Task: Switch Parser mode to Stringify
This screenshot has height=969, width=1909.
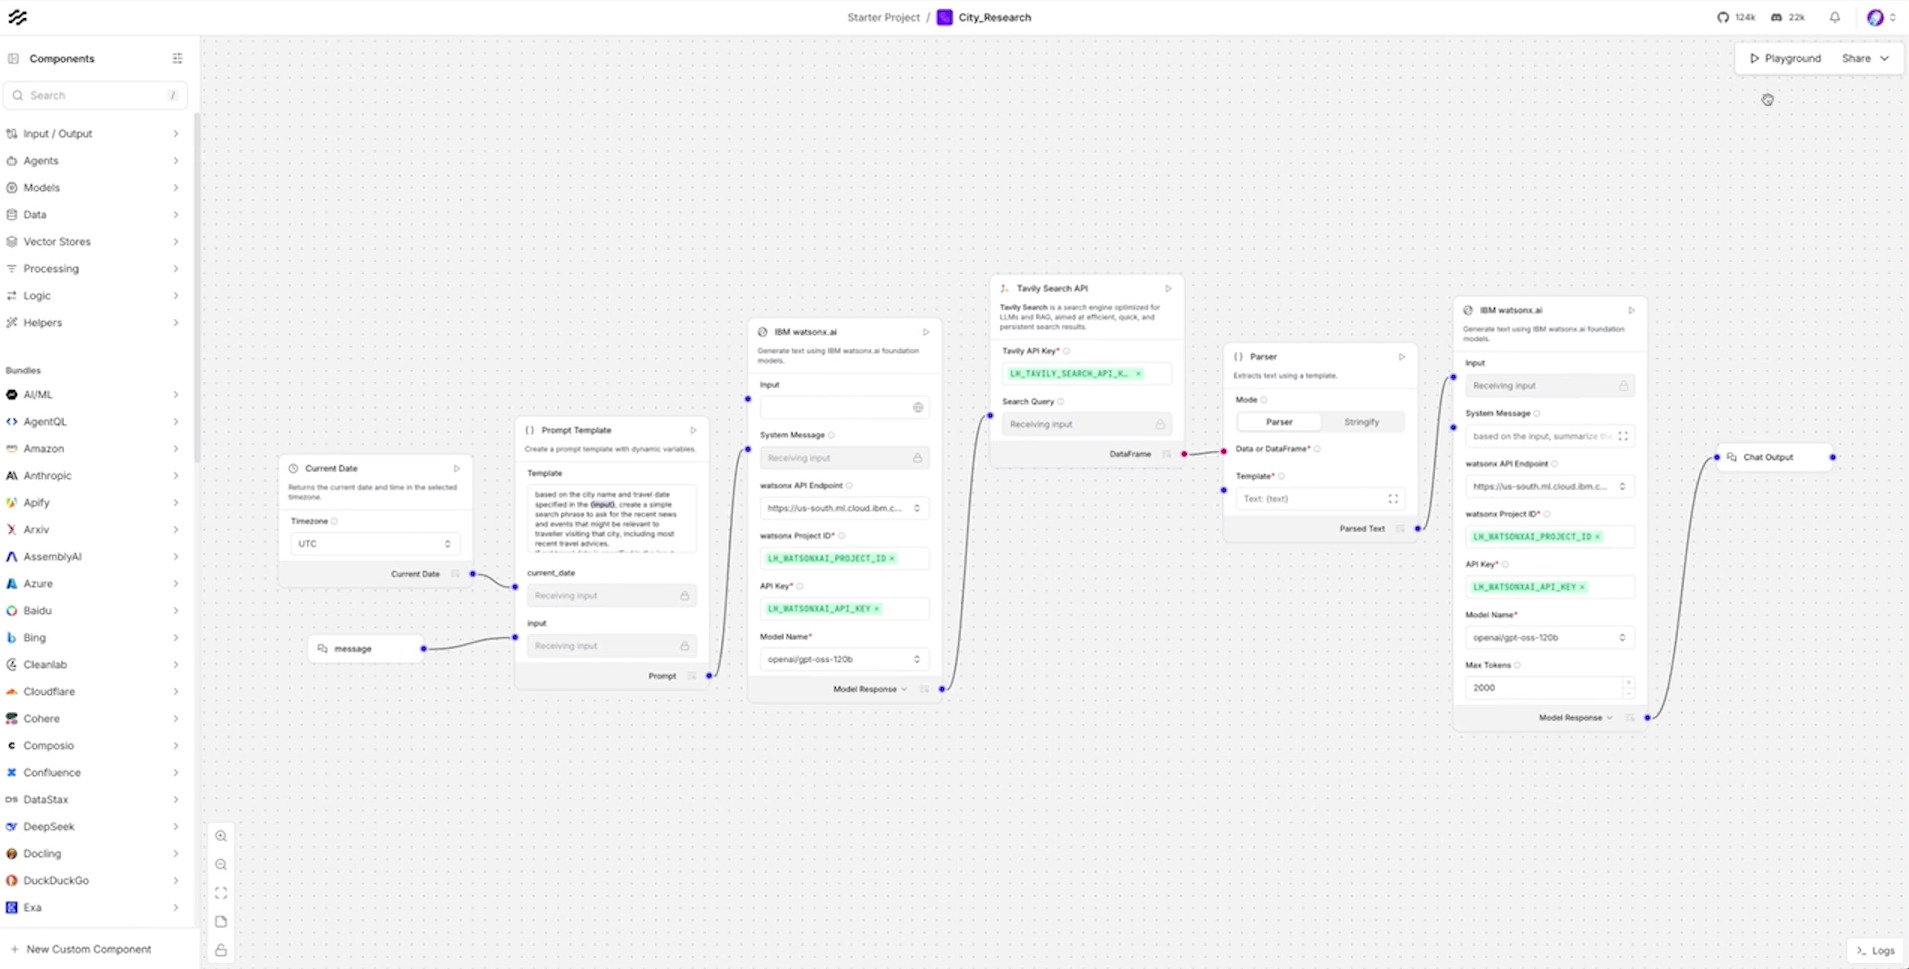Action: coord(1361,422)
